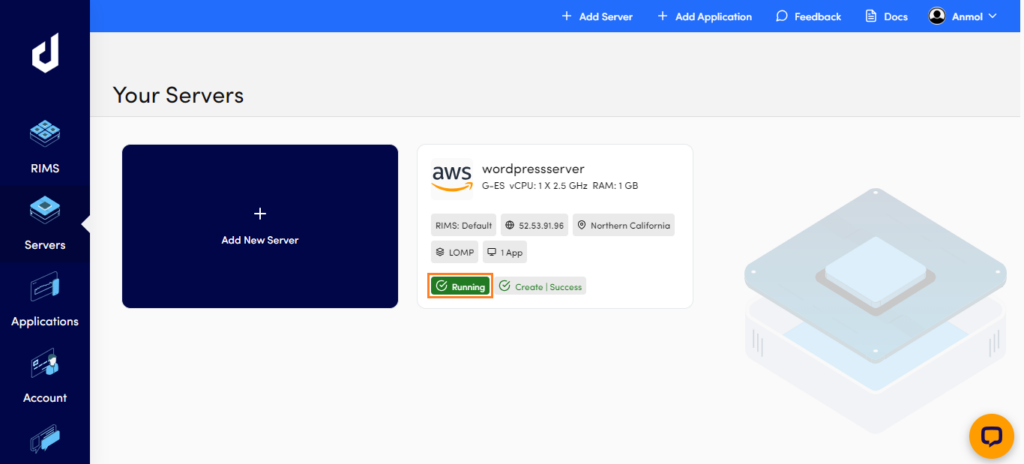
Task: Click the location pin icon by Northern California
Action: pyautogui.click(x=581, y=225)
